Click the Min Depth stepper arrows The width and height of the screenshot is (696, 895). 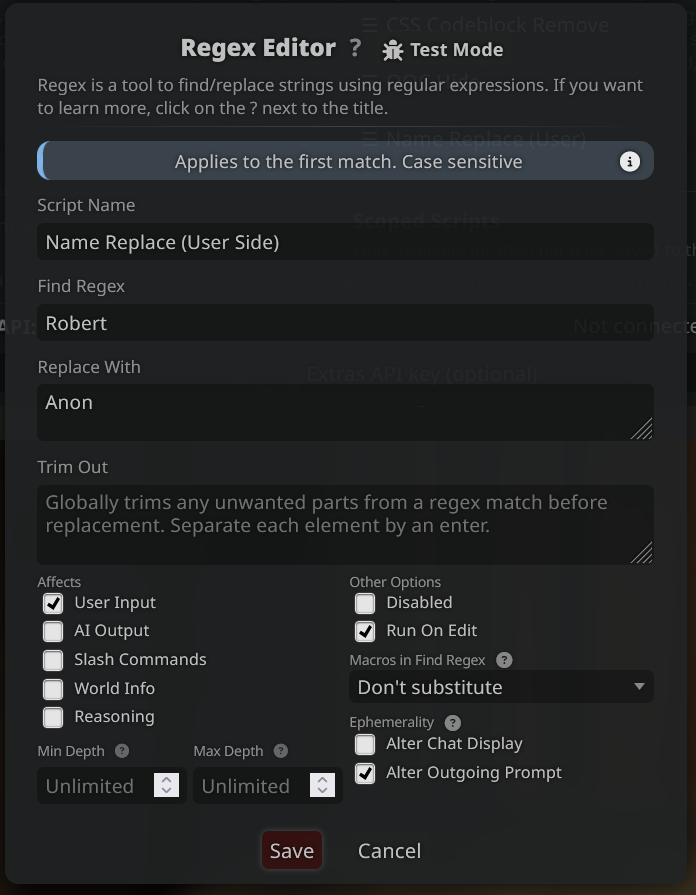[x=166, y=785]
